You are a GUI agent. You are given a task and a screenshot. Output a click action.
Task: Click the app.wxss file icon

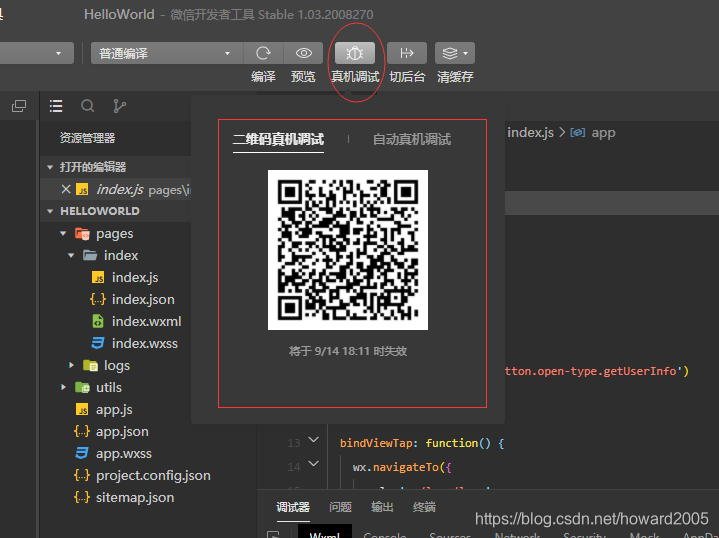click(82, 453)
